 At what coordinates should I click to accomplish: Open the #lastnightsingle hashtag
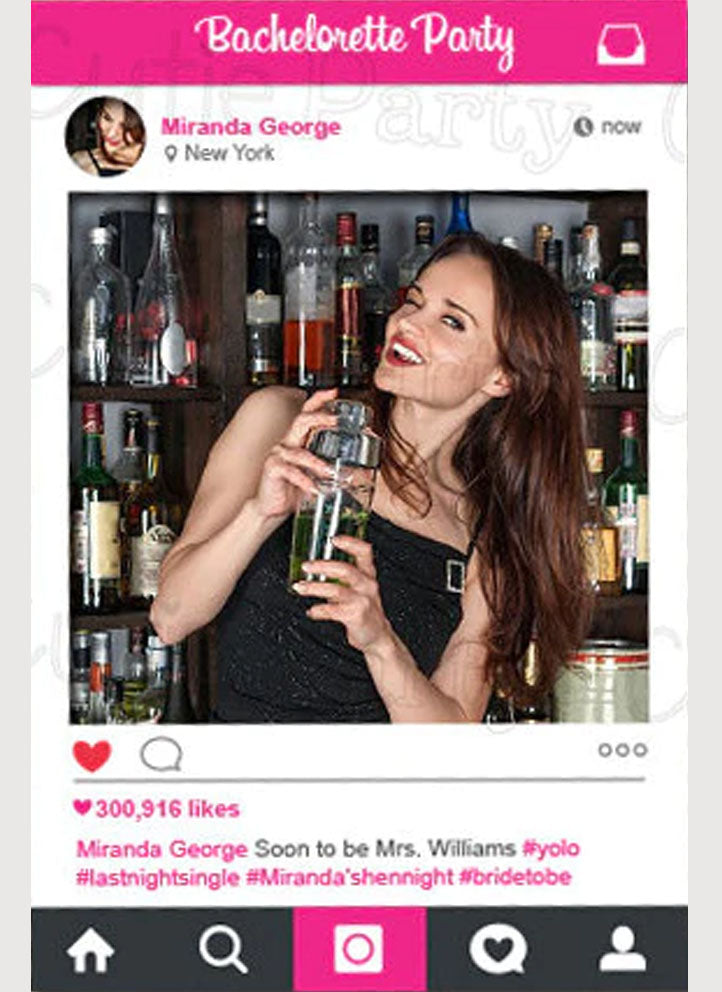point(158,877)
